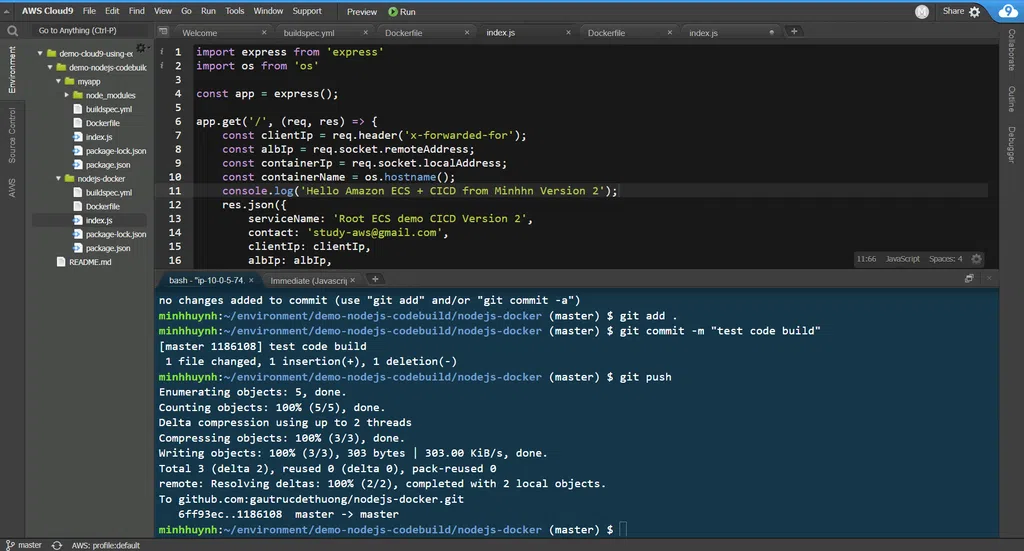The width and height of the screenshot is (1024, 551).
Task: Select package-lock.json under nodejs-docker
Action: 116,234
